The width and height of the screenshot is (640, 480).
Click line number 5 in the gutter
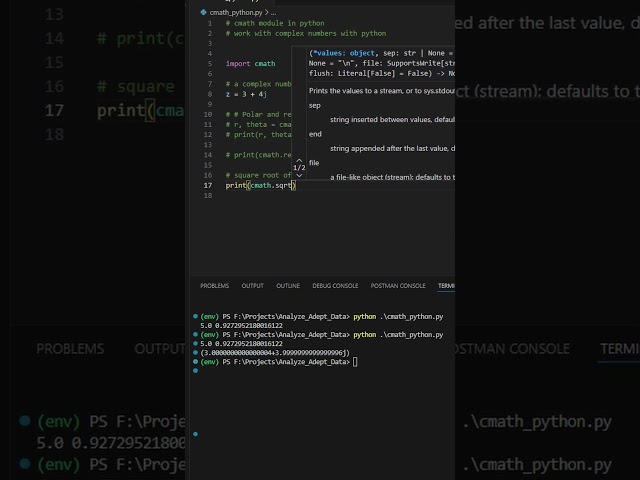click(210, 64)
